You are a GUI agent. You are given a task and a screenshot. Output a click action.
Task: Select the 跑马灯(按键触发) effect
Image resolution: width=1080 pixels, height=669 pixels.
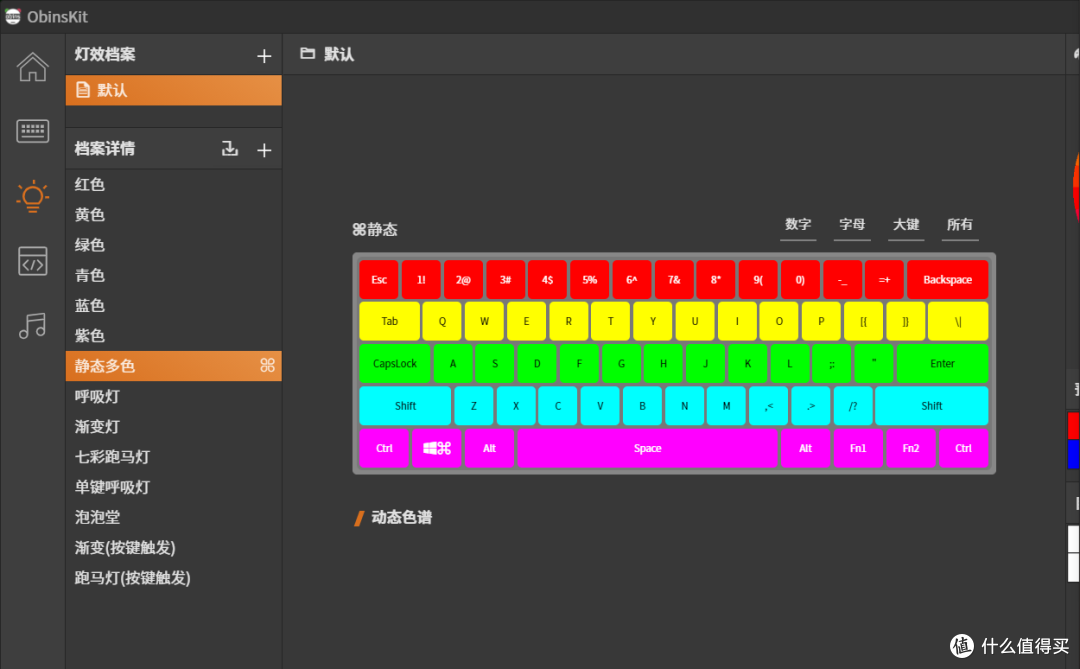pyautogui.click(x=174, y=578)
